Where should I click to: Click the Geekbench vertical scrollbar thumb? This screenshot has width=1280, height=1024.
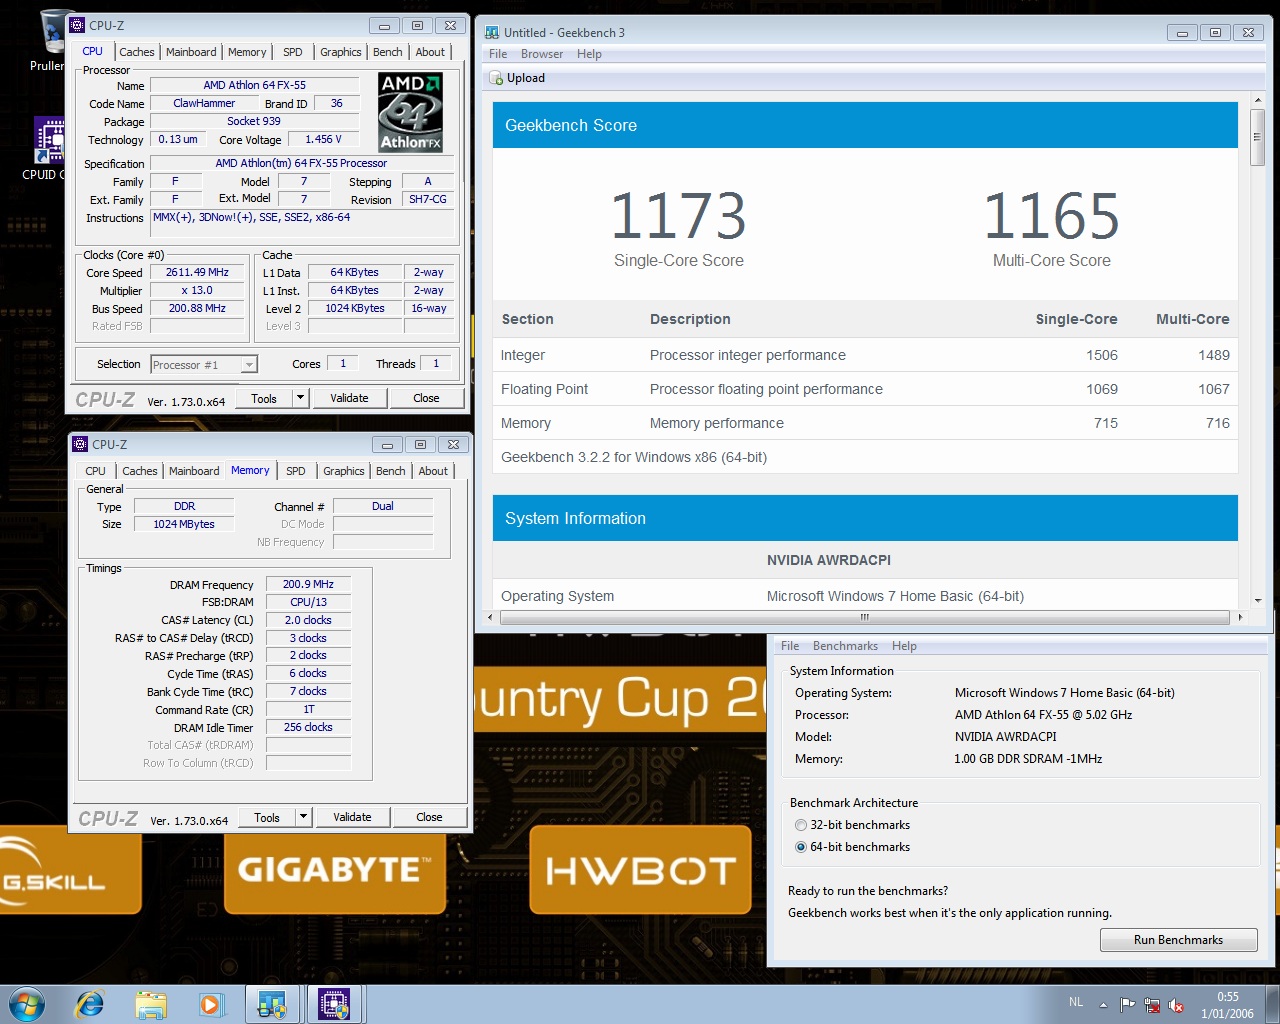pyautogui.click(x=1258, y=137)
